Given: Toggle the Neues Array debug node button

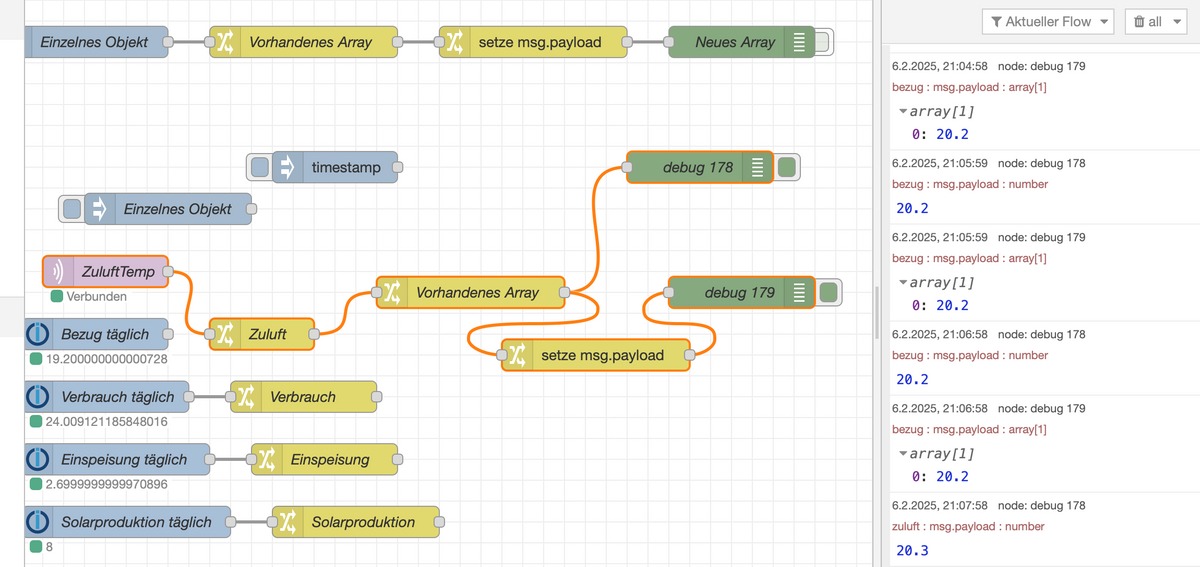Looking at the screenshot, I should click(823, 42).
